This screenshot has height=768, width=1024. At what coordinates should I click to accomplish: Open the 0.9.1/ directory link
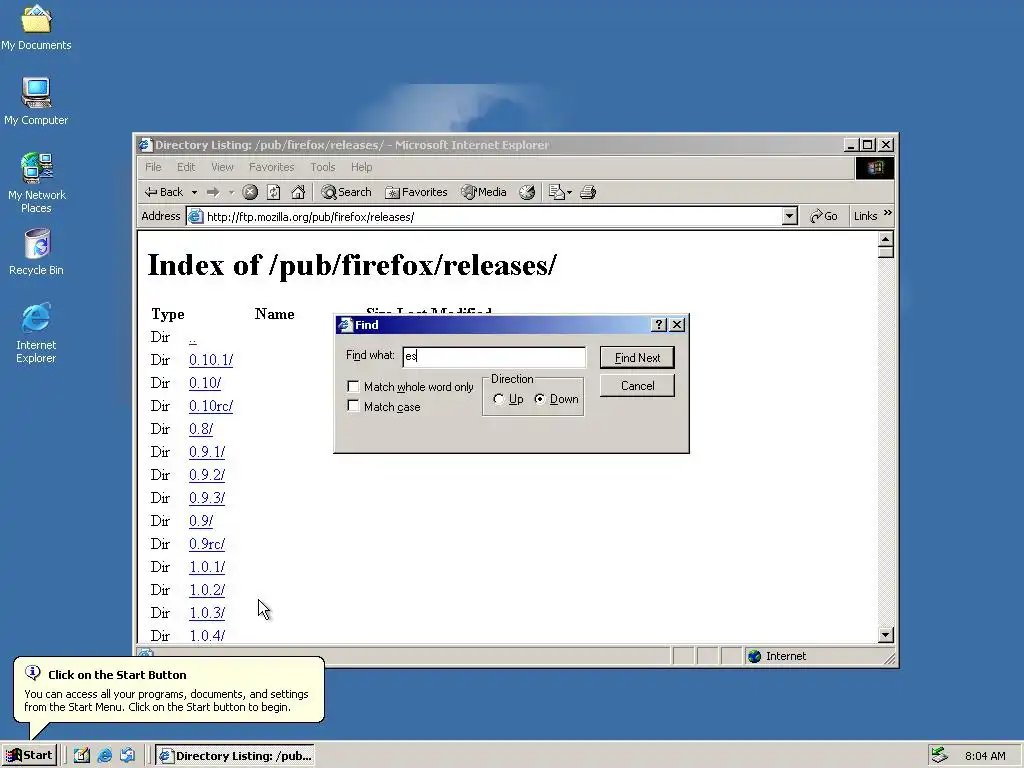coord(207,452)
